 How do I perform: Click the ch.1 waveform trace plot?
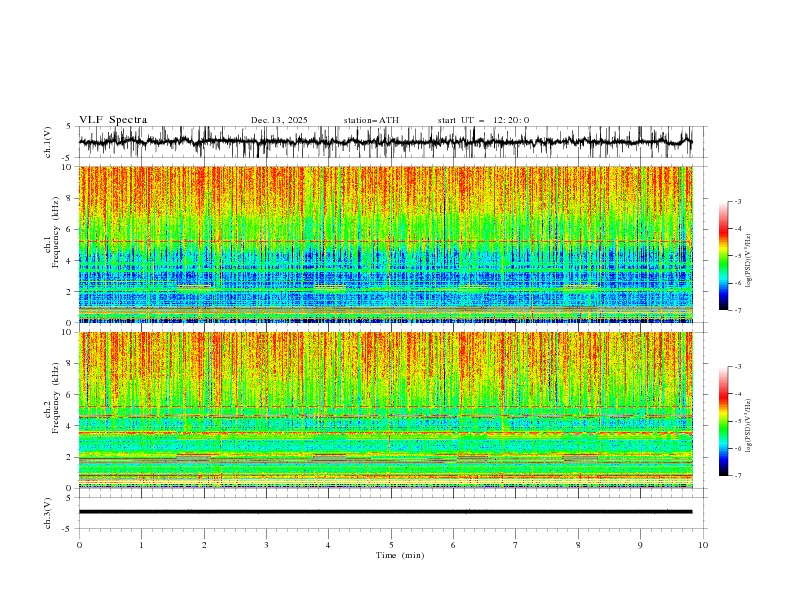point(385,142)
